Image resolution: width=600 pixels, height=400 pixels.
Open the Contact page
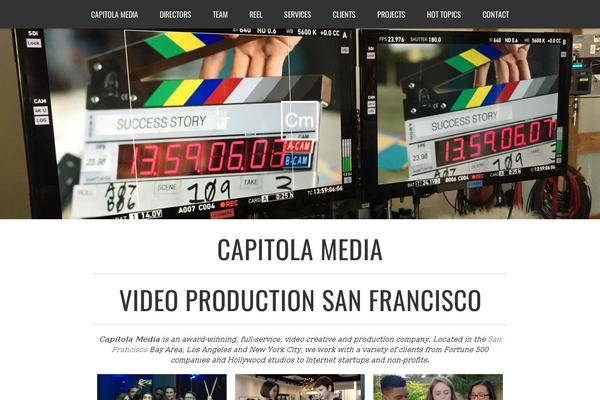coord(495,15)
